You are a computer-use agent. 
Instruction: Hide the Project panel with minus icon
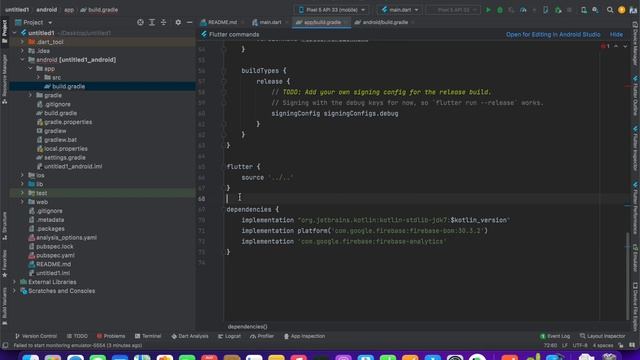(189, 22)
